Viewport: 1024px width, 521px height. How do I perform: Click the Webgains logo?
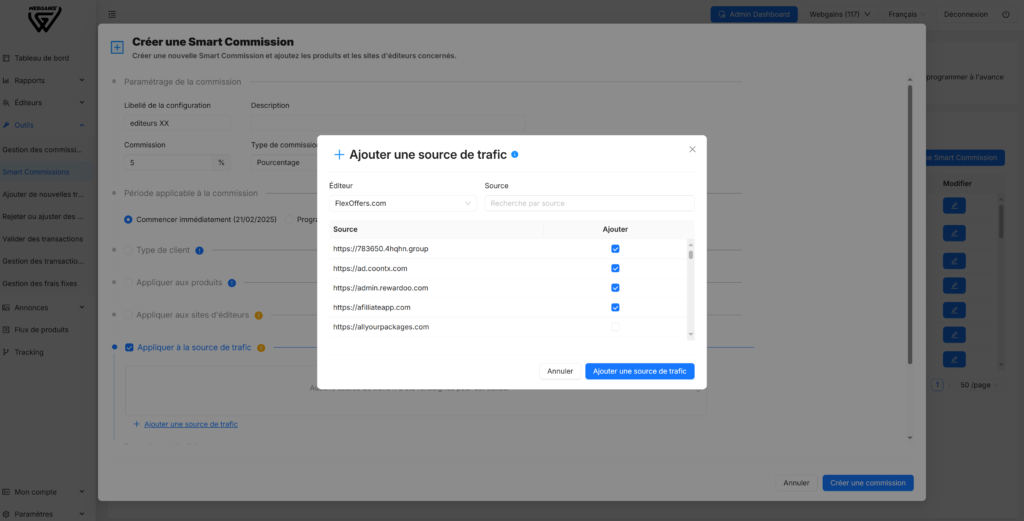44,18
